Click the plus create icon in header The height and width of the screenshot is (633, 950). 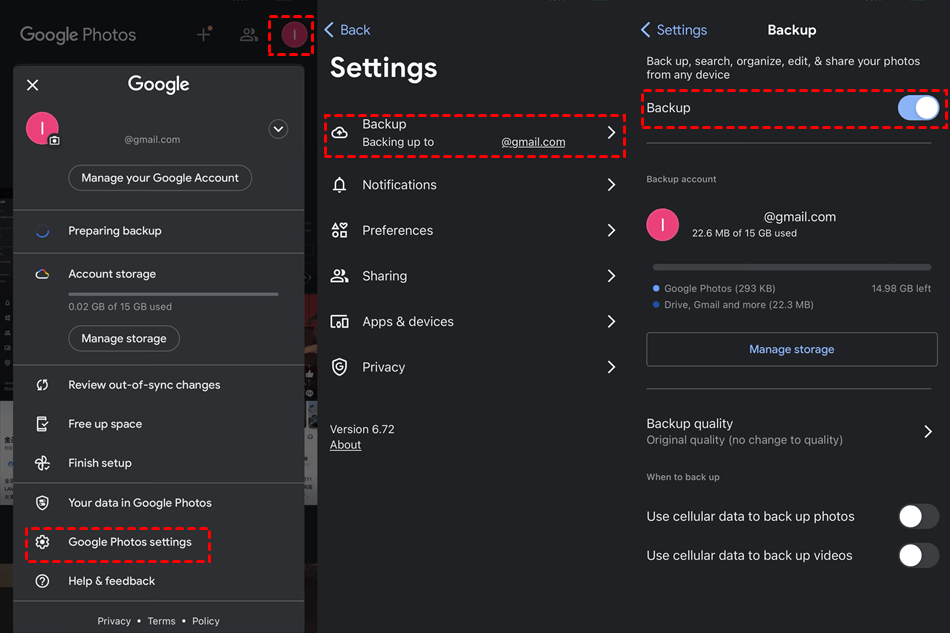click(204, 35)
